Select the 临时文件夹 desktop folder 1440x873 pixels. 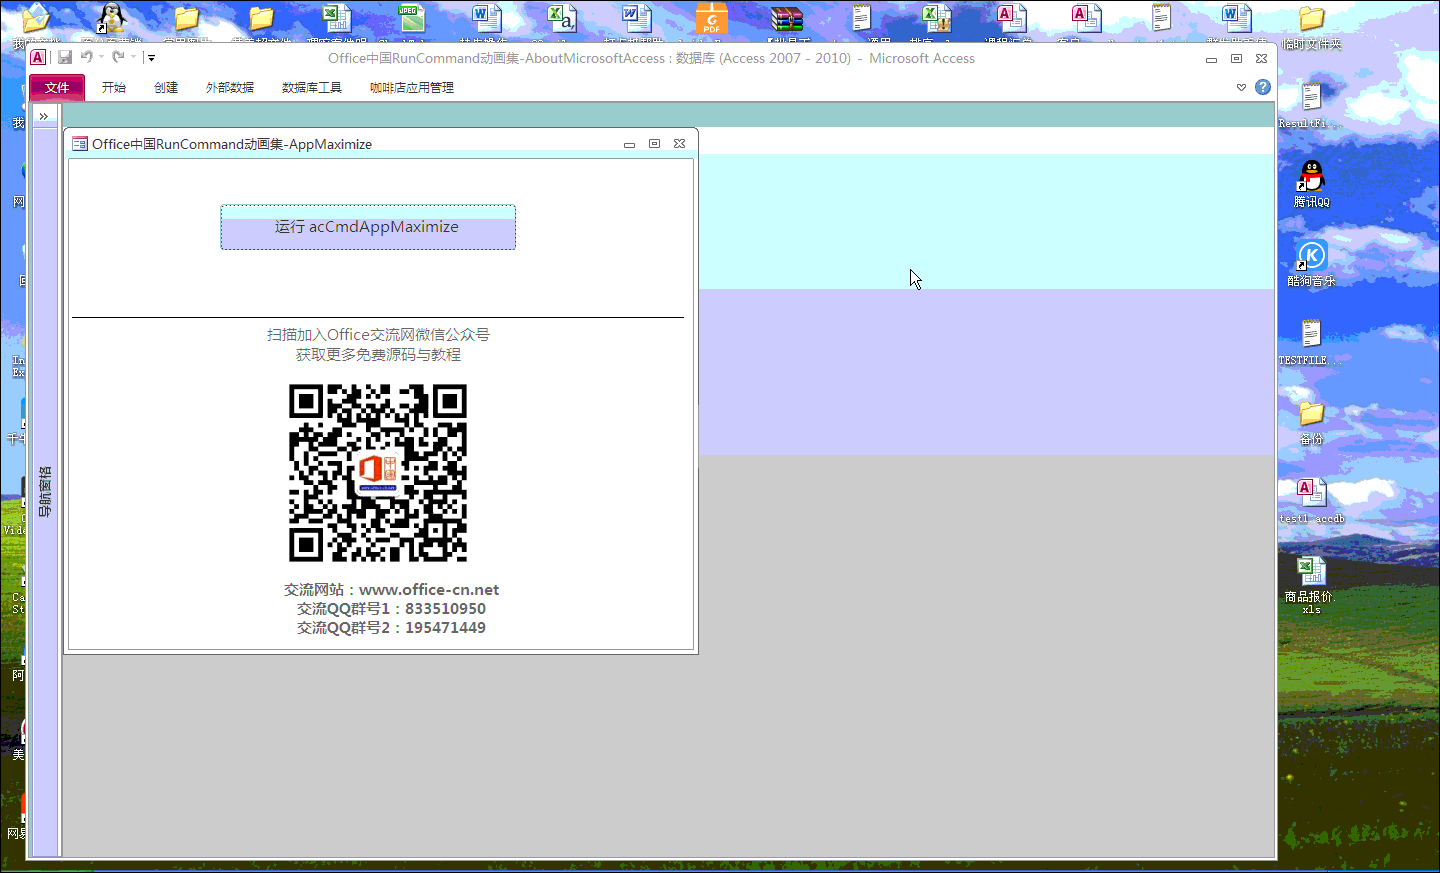click(x=1311, y=26)
